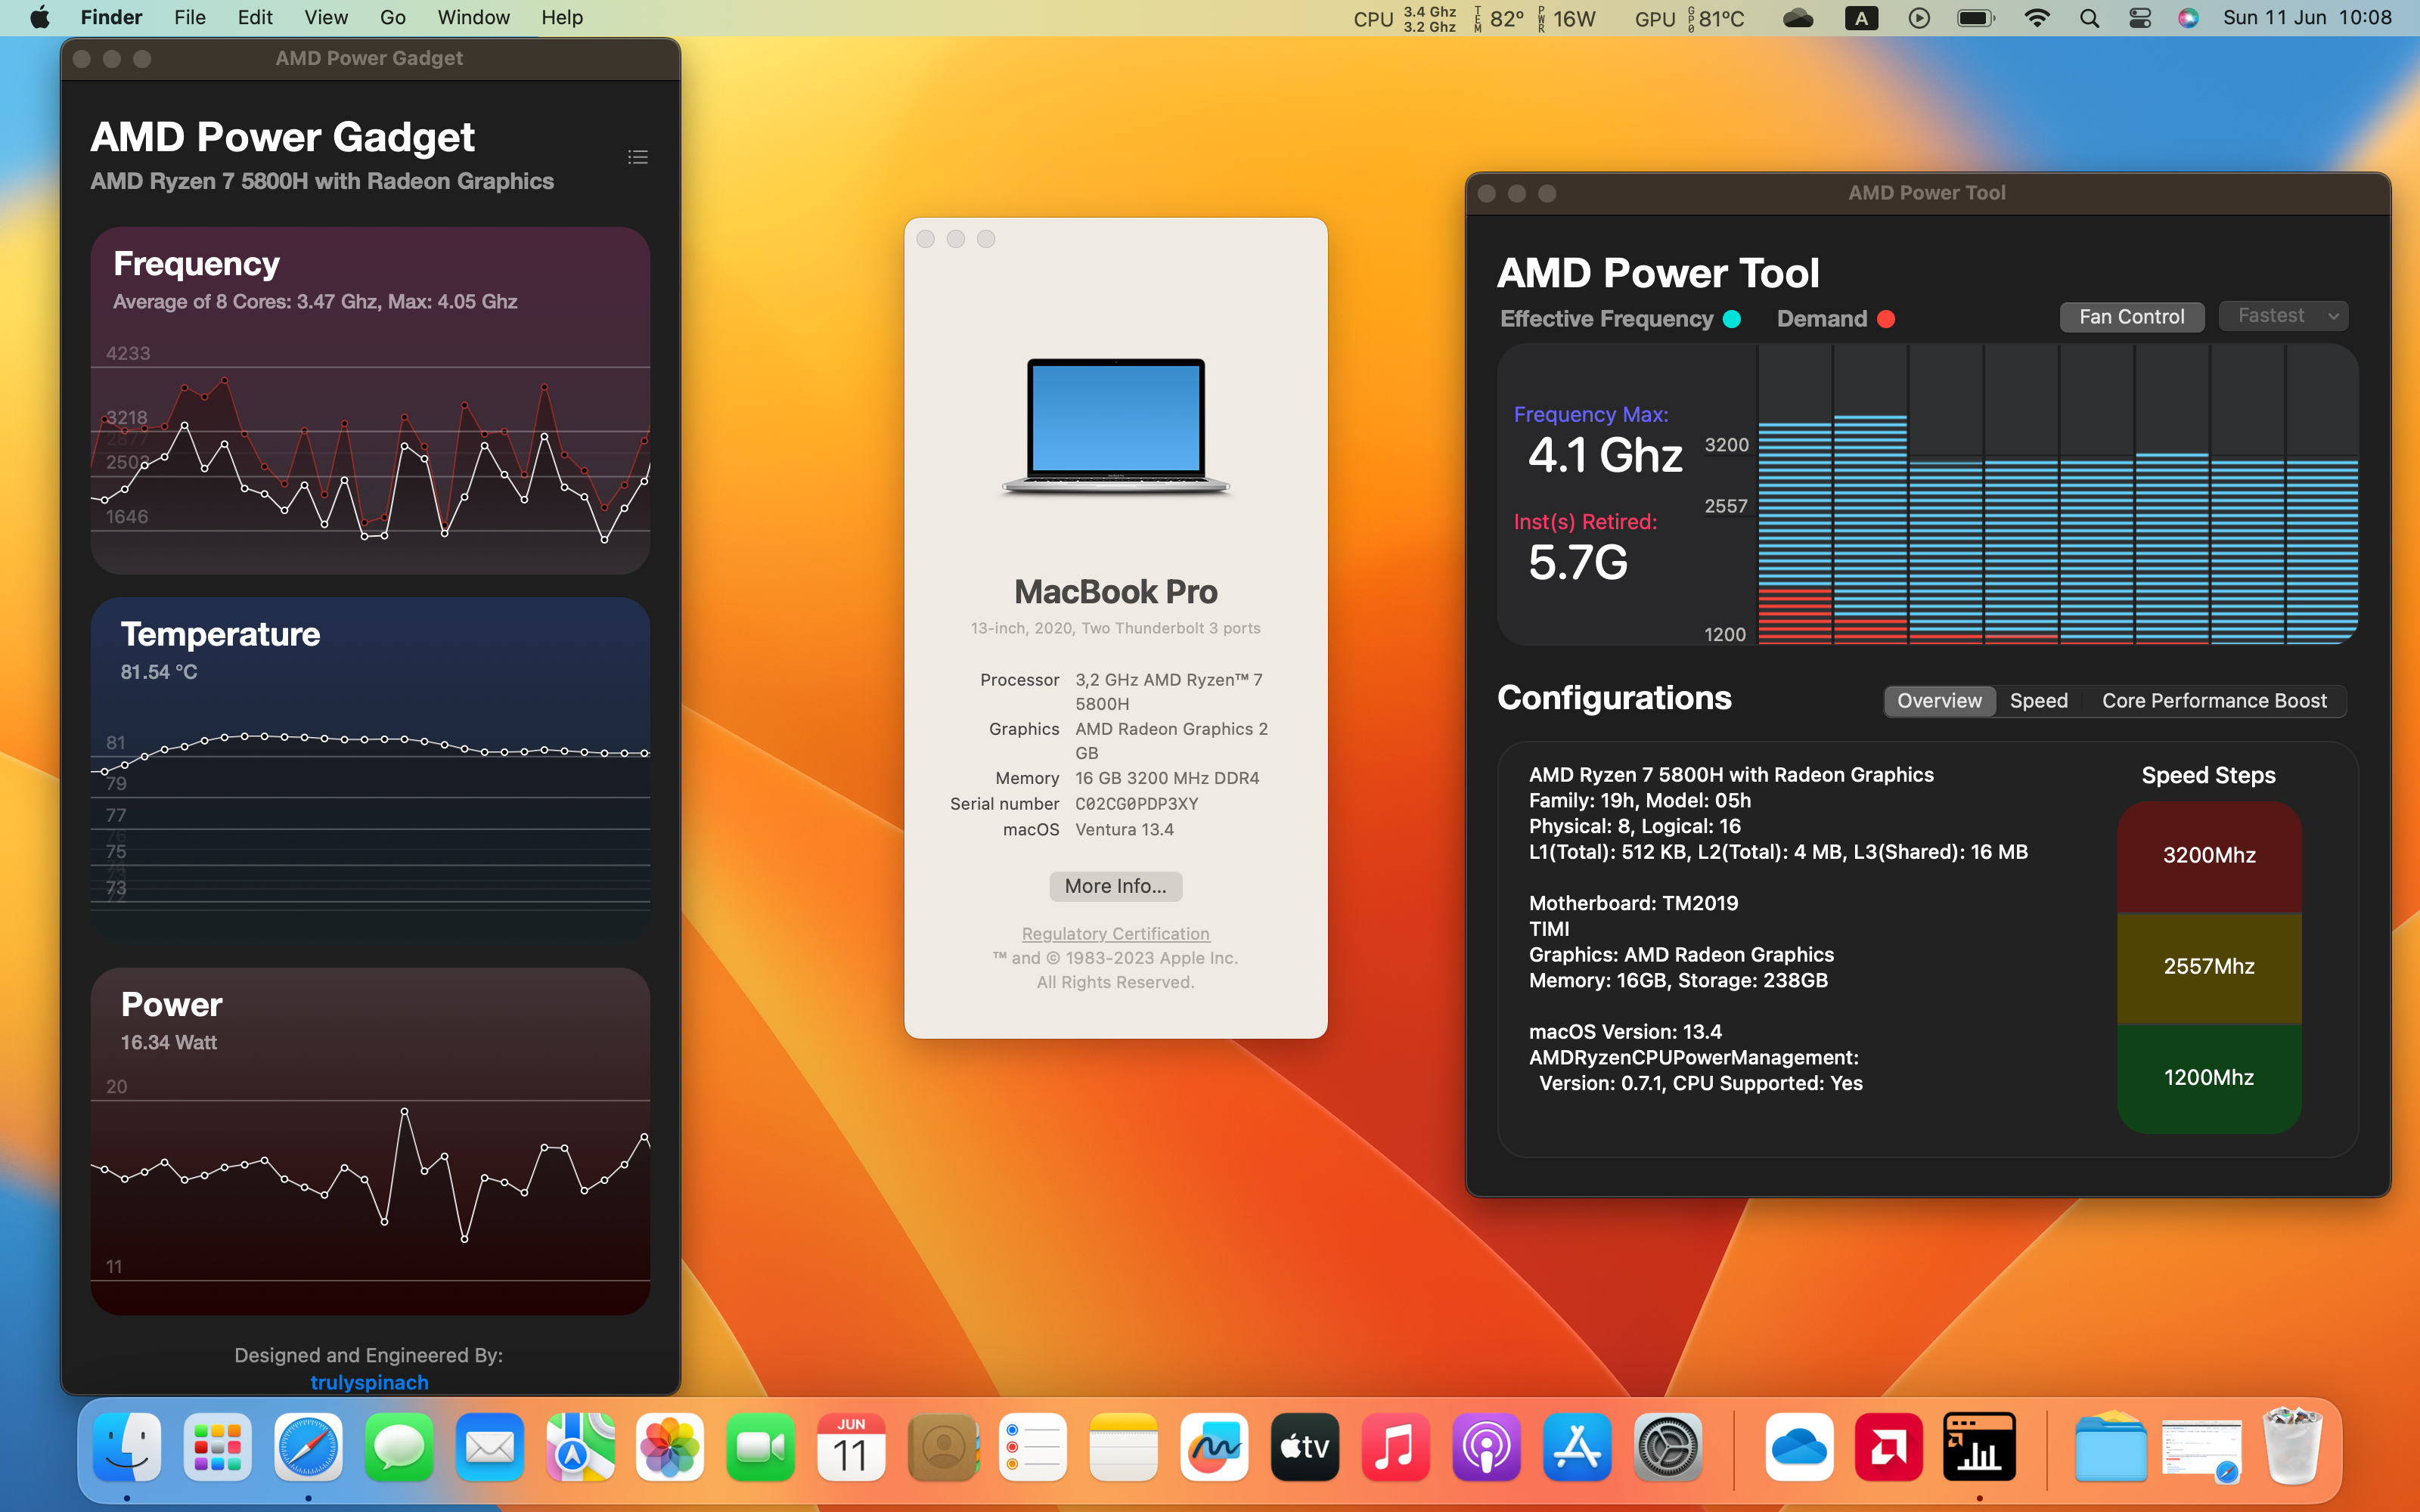This screenshot has height=1512, width=2420.
Task: Click the Control Center icon in menu bar
Action: (x=2139, y=18)
